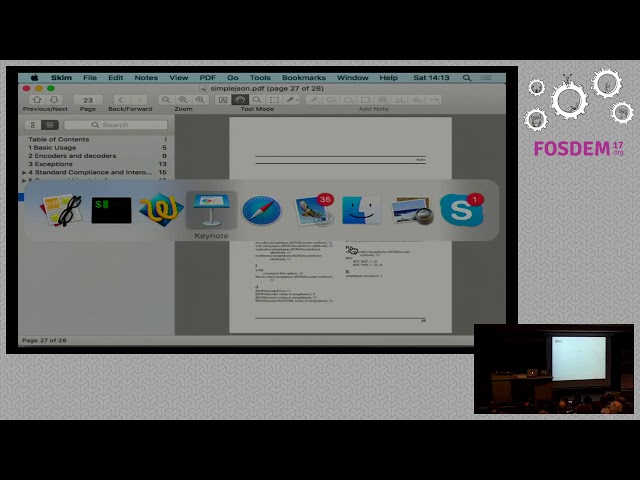Image resolution: width=640 pixels, height=480 pixels.
Task: Switch to Skype in app switcher
Action: (462, 210)
